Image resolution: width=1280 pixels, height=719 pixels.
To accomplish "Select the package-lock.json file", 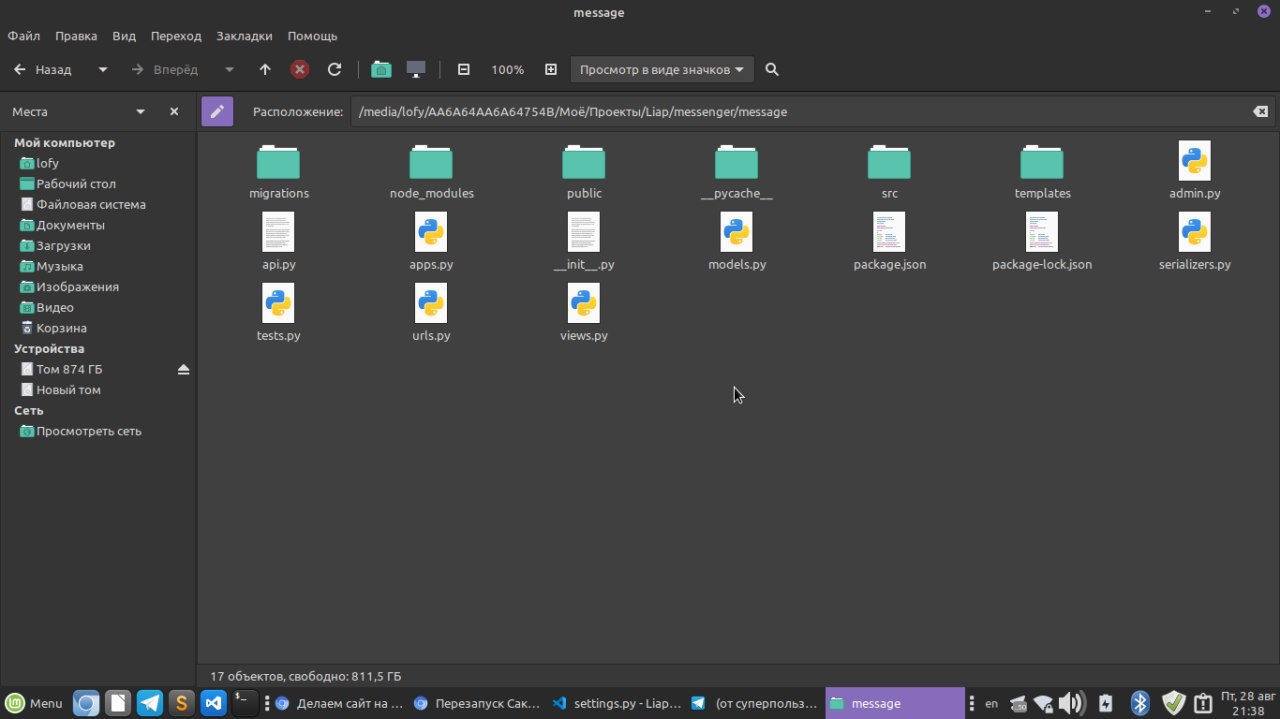I will tap(1042, 242).
